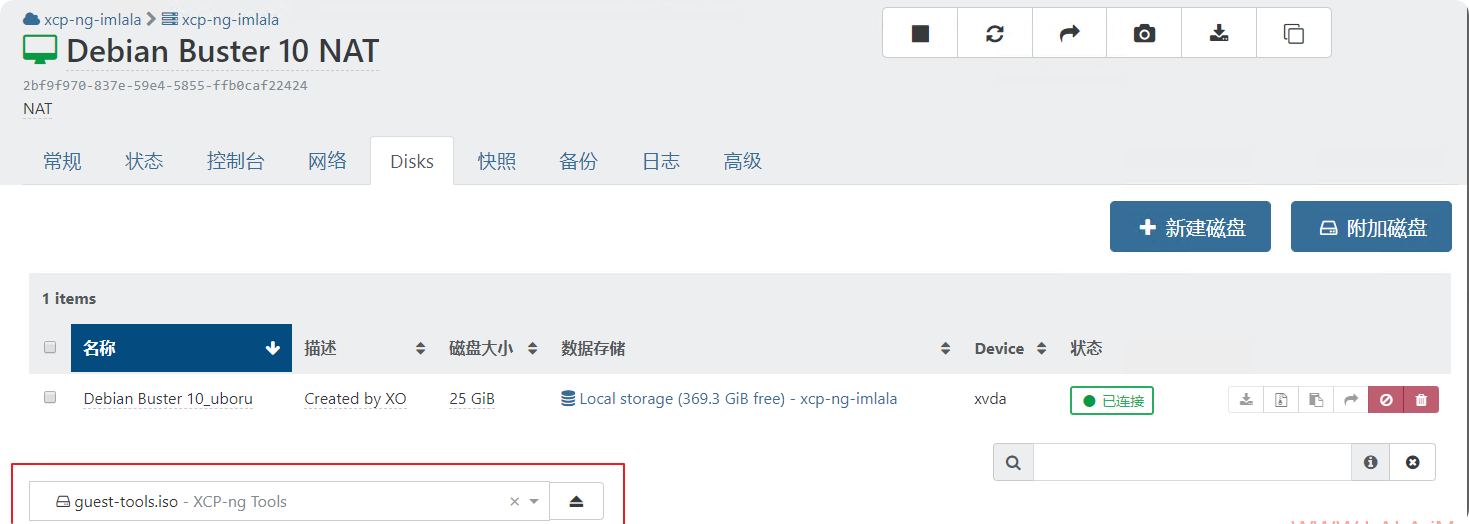Image resolution: width=1469 pixels, height=524 pixels.
Task: Migrate the xvda disk with row arrow icon
Action: [x=1351, y=400]
